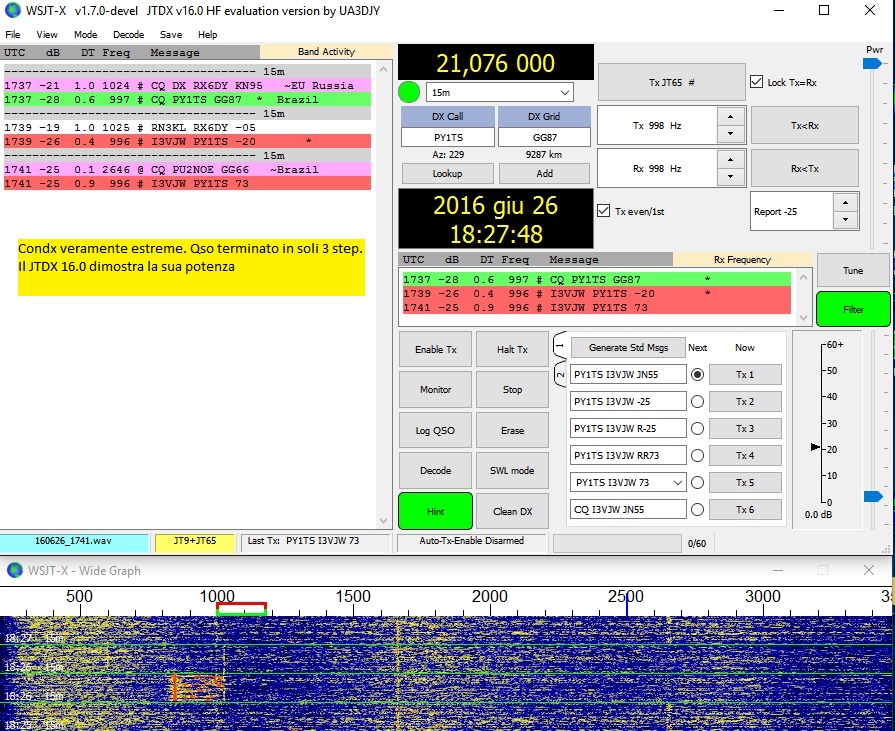Image resolution: width=895 pixels, height=731 pixels.
Task: Click the Tx JT65 # button
Action: tap(671, 83)
